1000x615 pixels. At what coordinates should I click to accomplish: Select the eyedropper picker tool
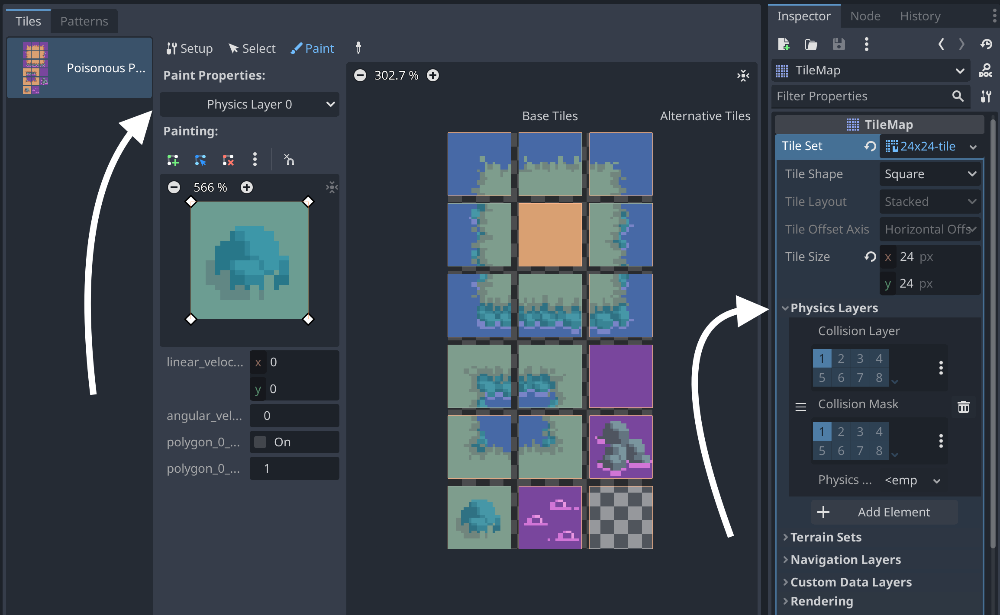click(358, 48)
